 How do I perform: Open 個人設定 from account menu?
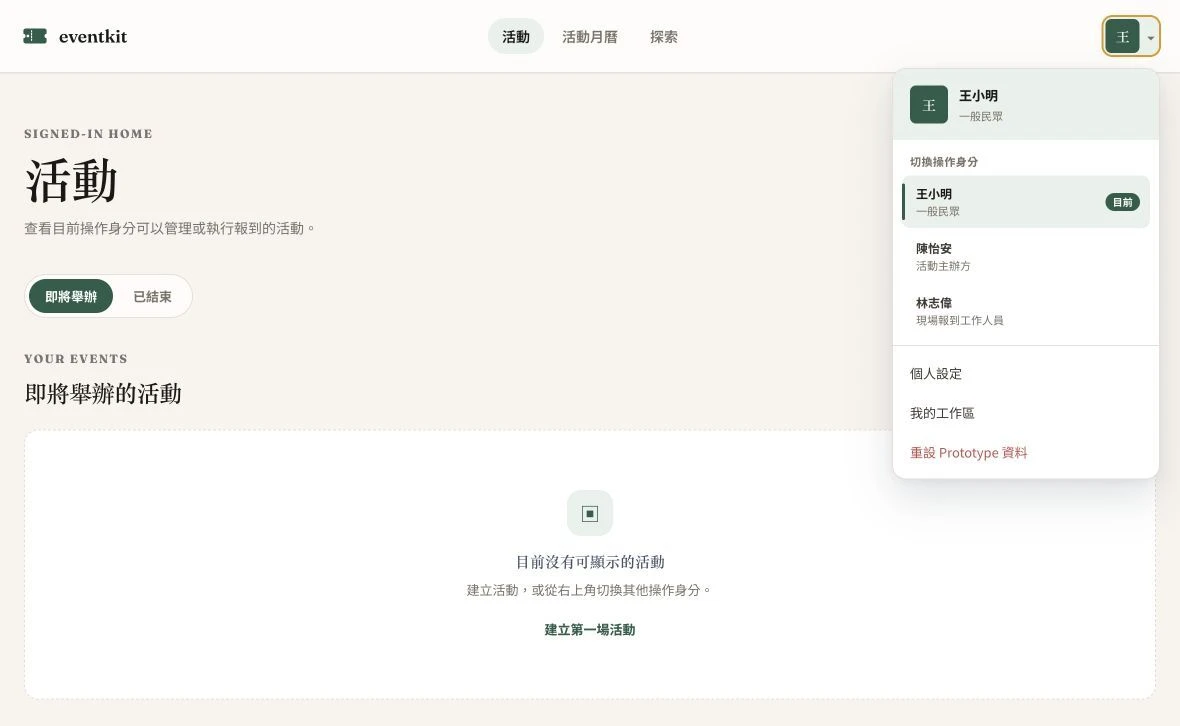pos(1026,374)
